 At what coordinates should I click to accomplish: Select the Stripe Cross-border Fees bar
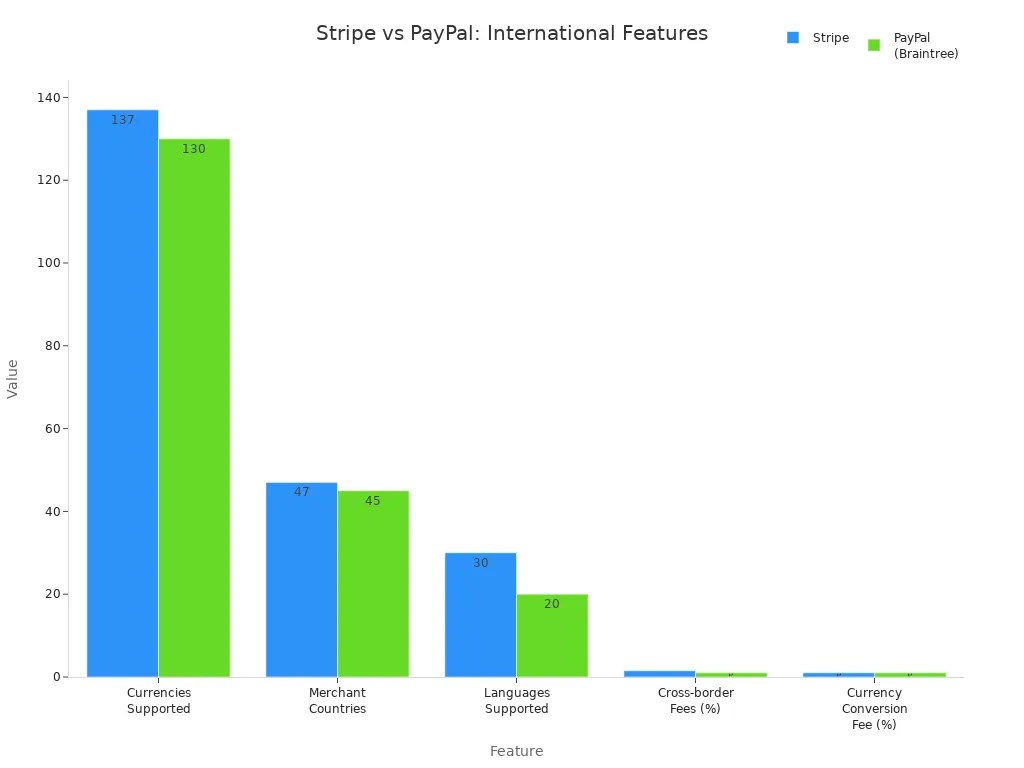[658, 673]
